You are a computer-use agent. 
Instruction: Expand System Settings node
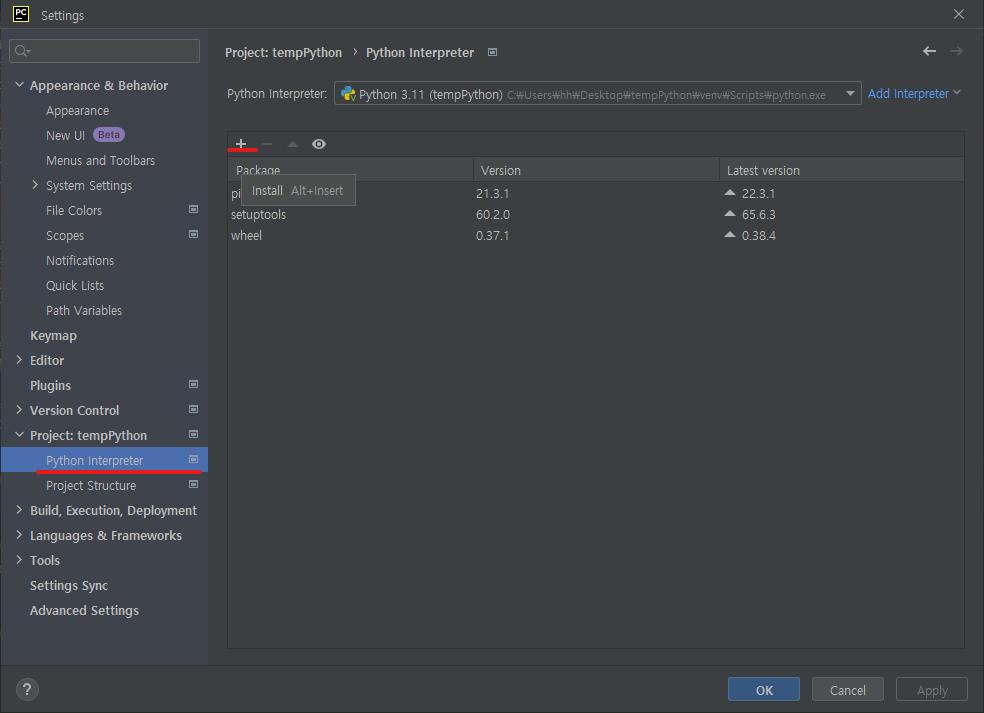(35, 185)
